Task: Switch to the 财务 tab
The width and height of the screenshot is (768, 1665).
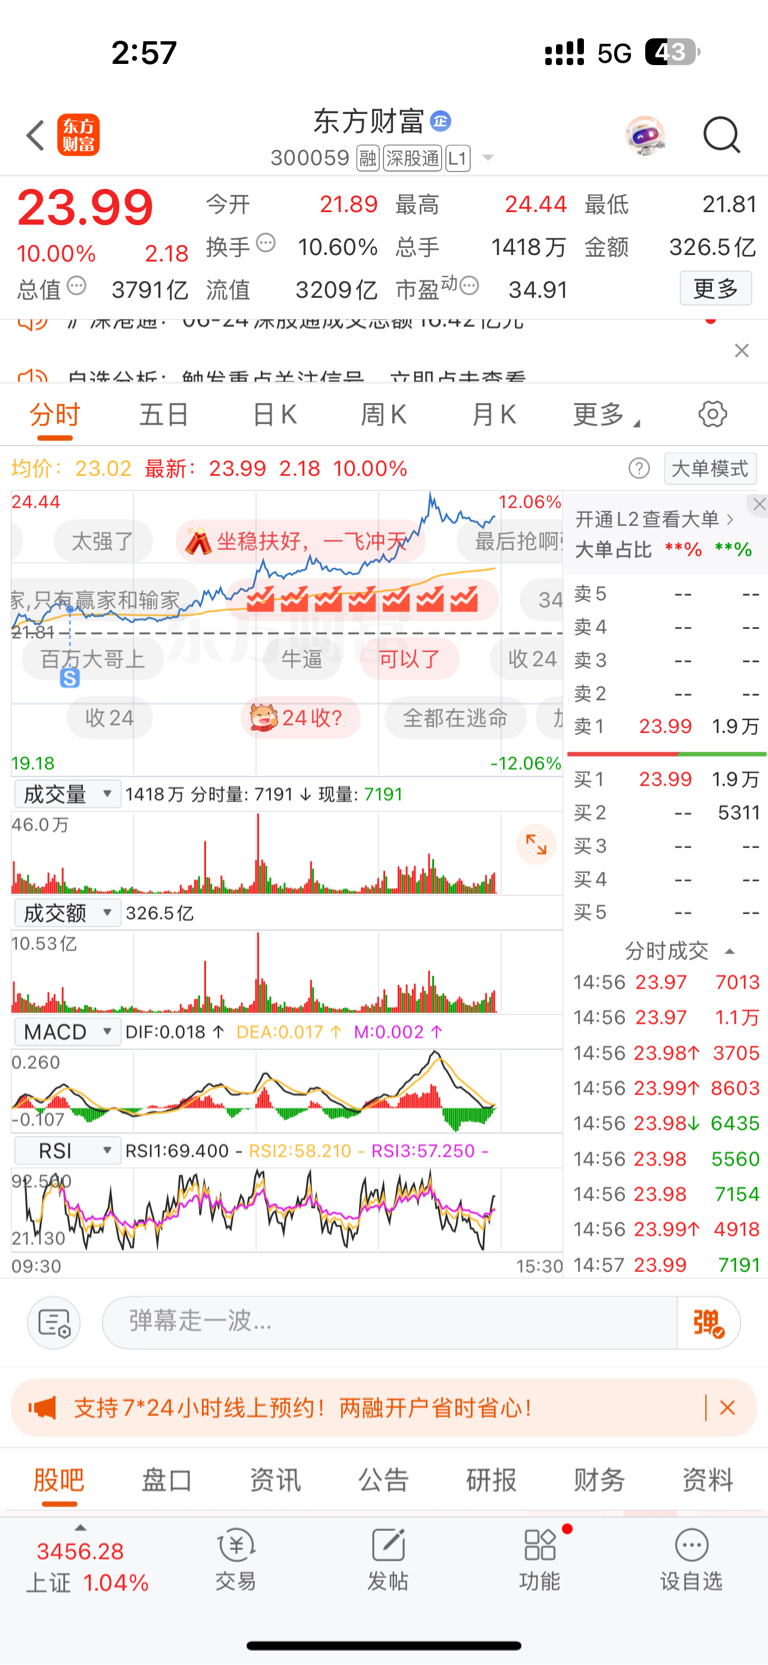Action: click(x=599, y=1480)
